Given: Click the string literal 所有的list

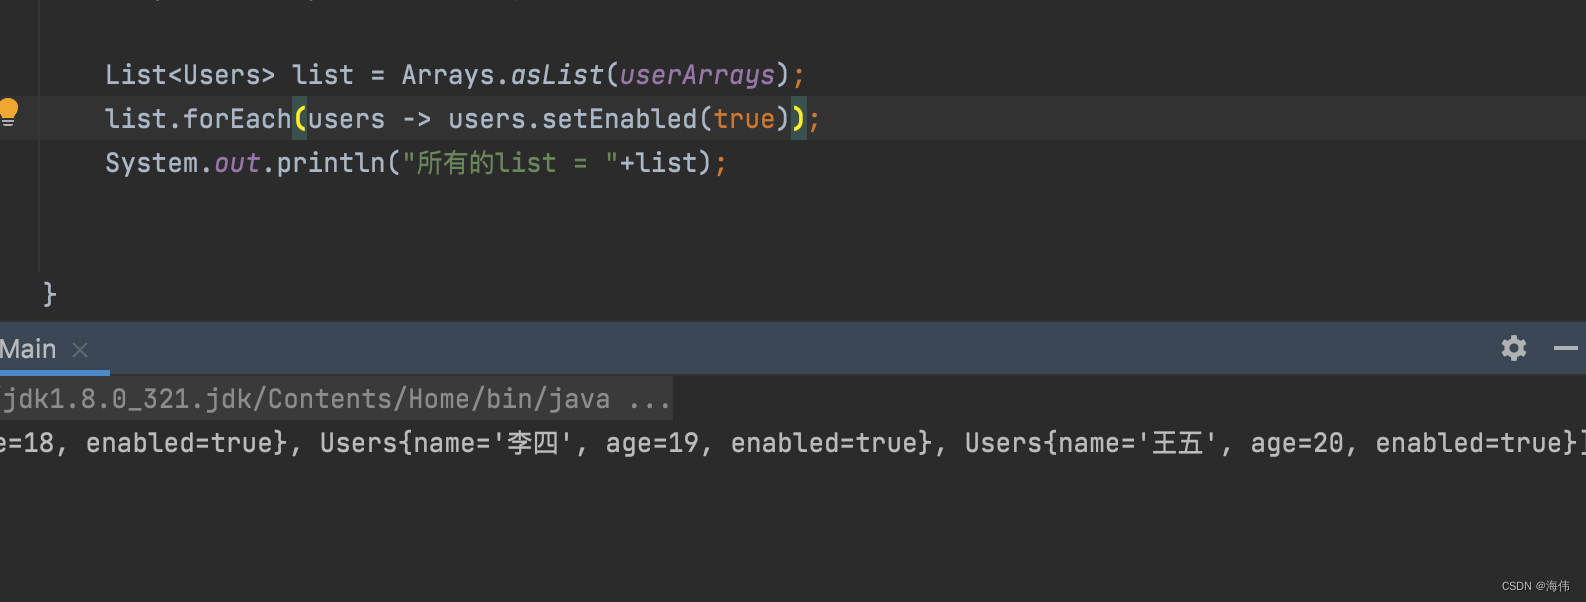Looking at the screenshot, I should 486,163.
